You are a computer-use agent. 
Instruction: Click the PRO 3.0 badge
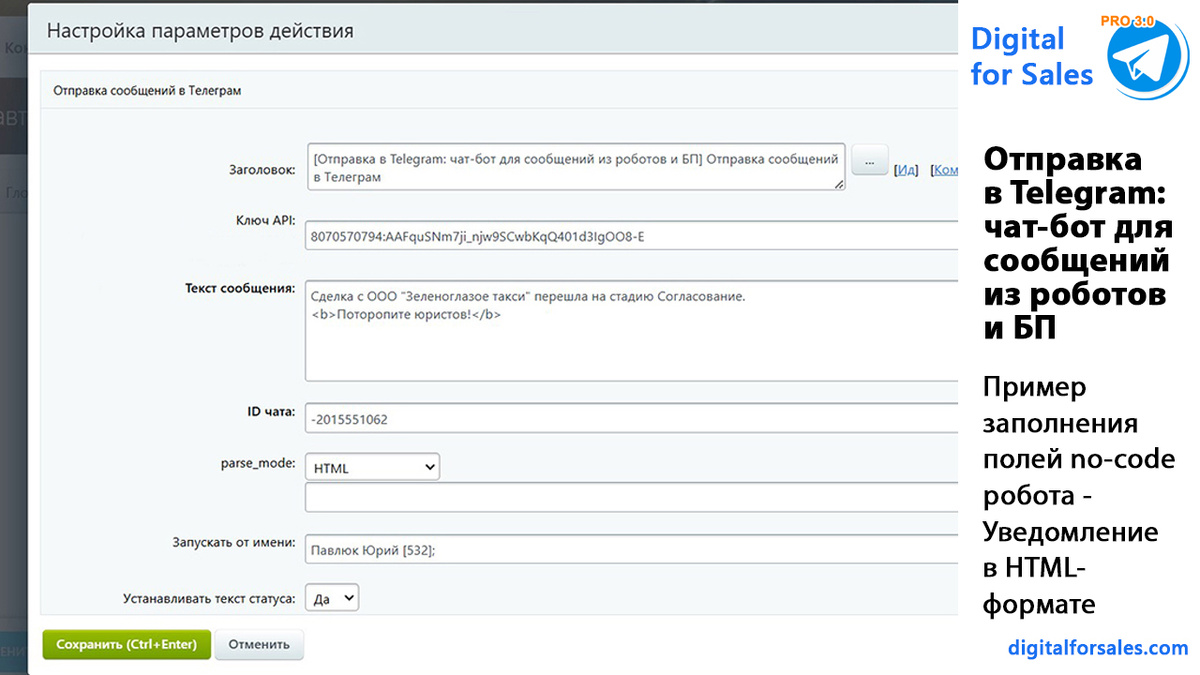coord(1127,20)
